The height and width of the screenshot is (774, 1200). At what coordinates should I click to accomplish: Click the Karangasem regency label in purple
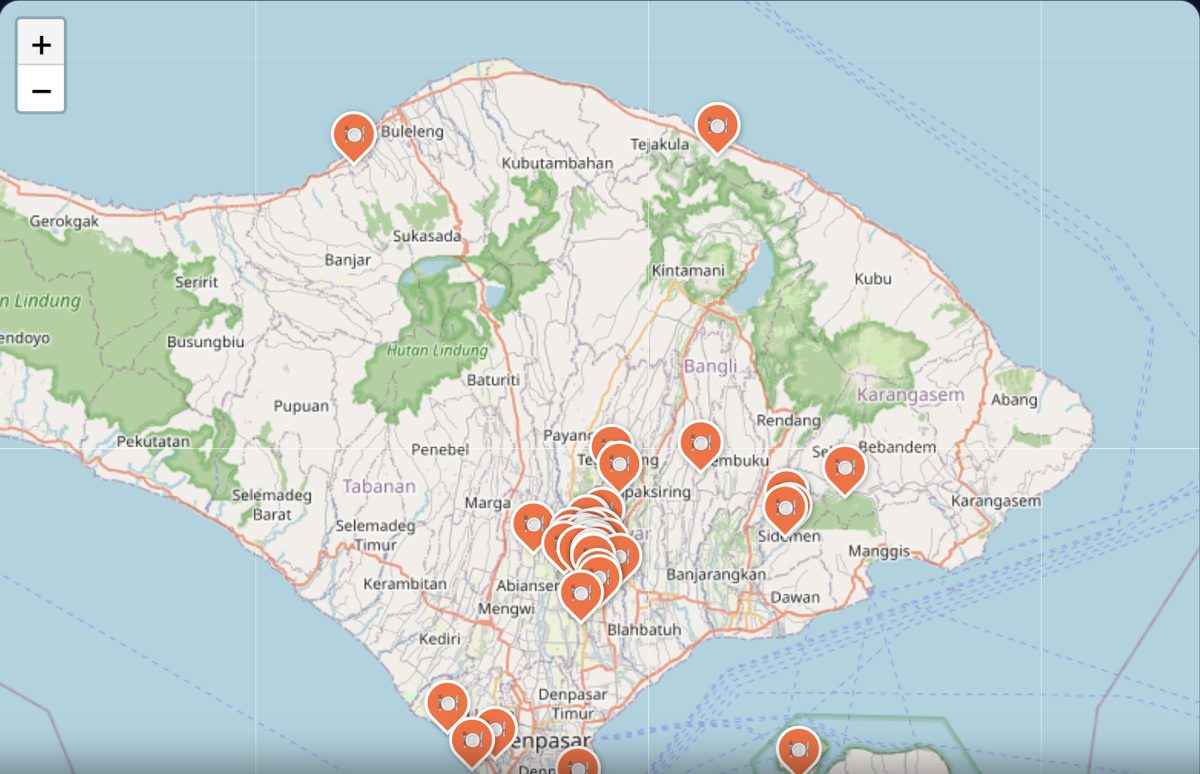[911, 394]
